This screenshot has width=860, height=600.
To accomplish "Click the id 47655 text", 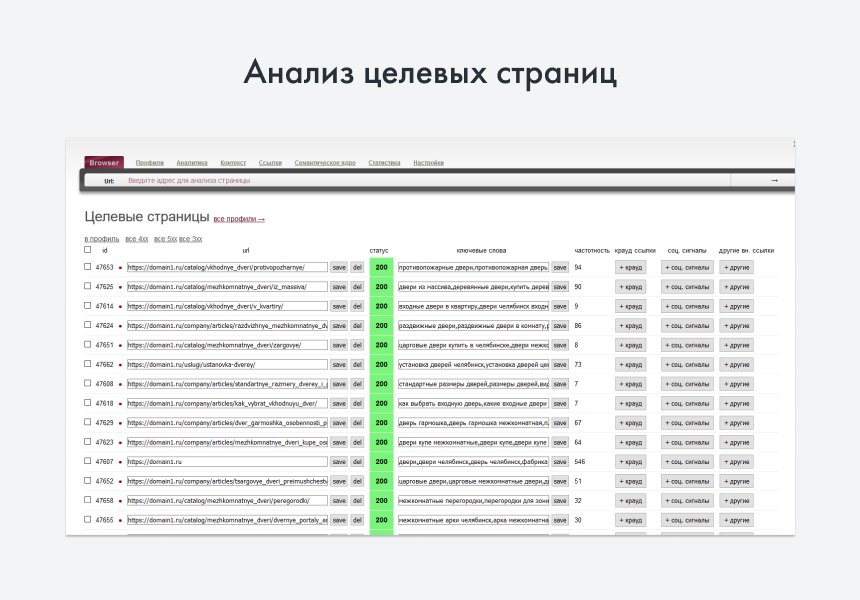I will click(104, 520).
